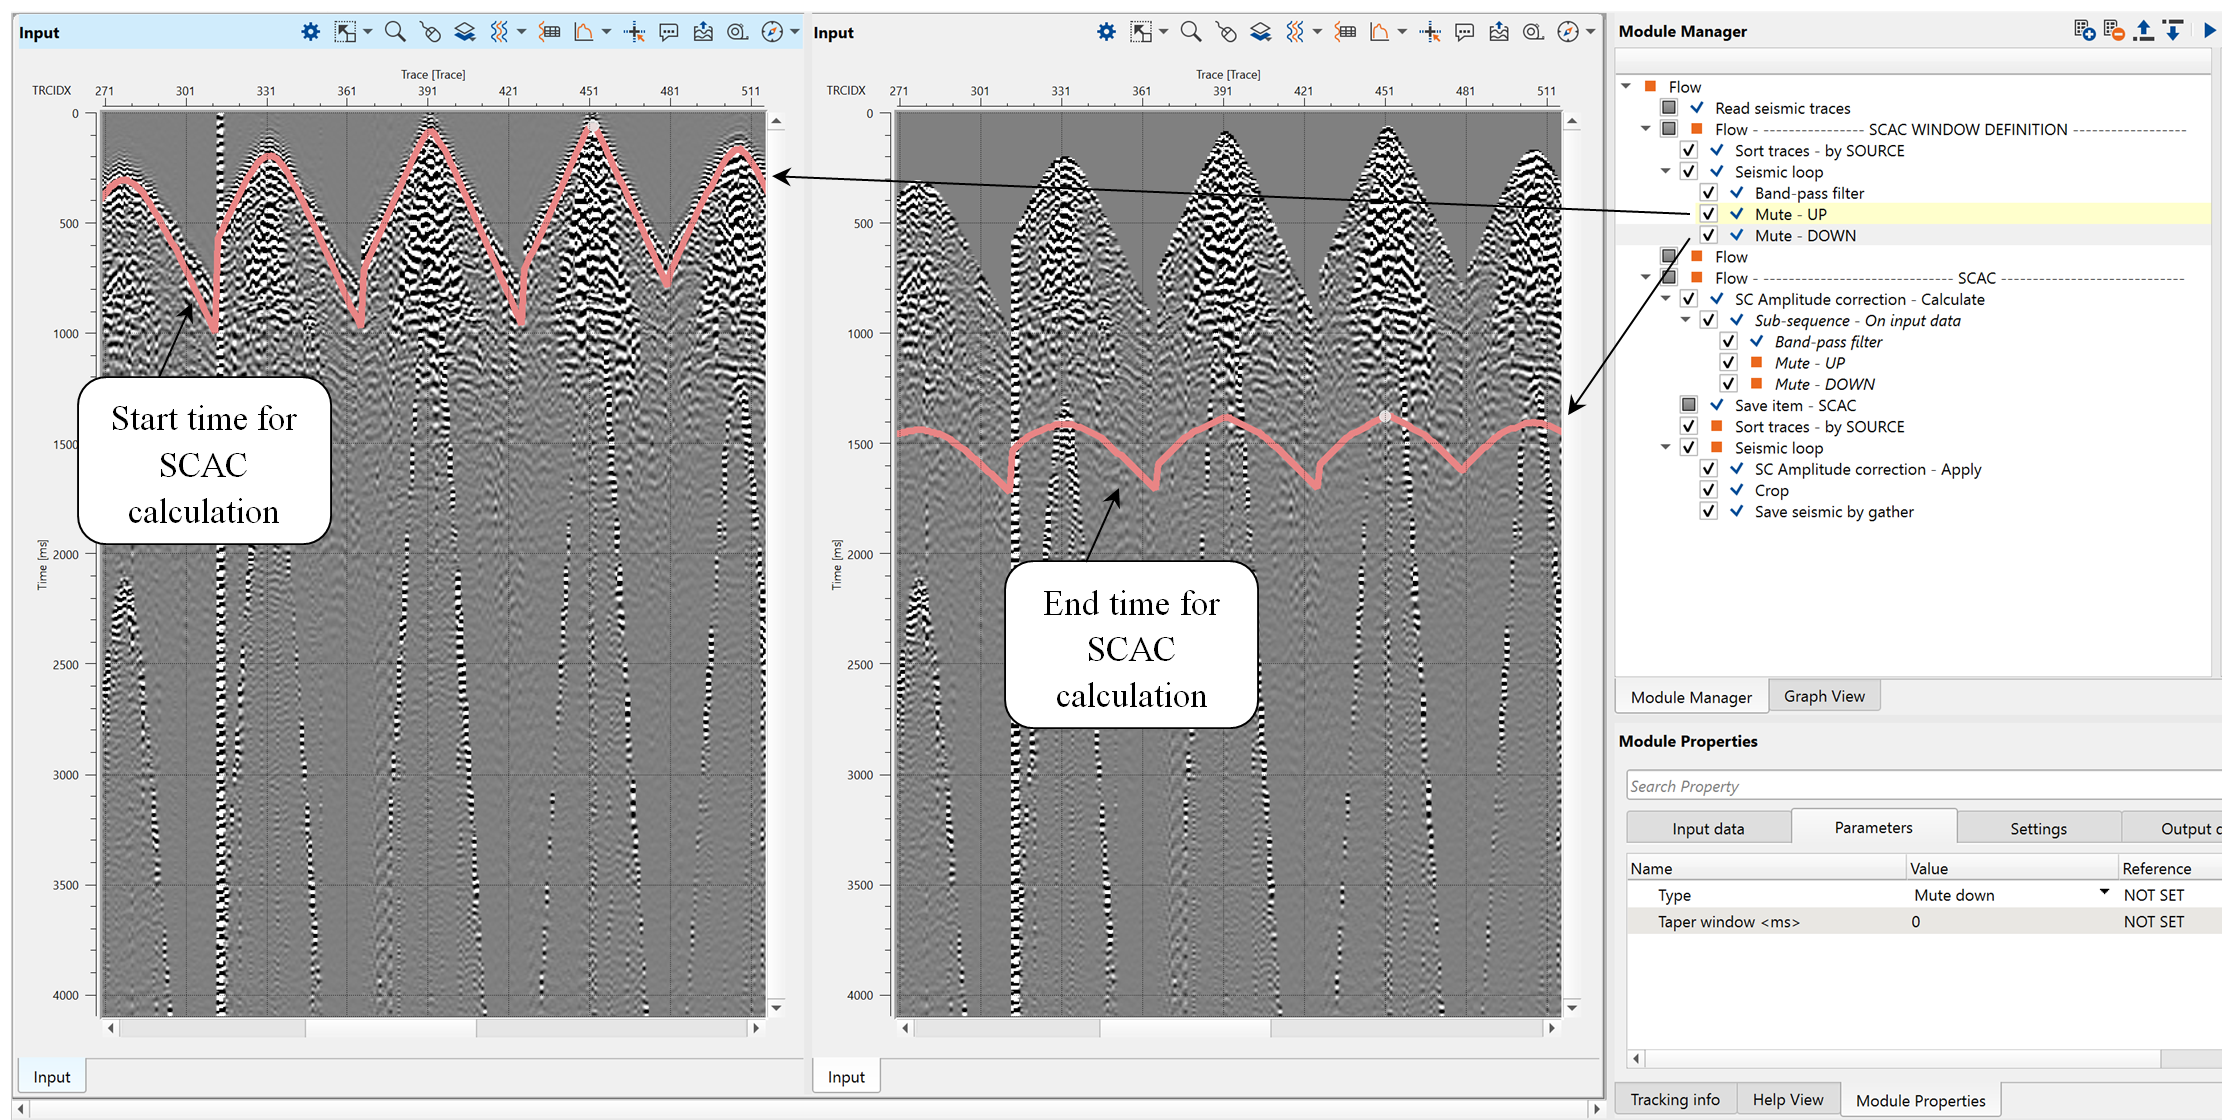Click the add module icon in Module Manager
This screenshot has height=1120, width=2223.
pos(2084,31)
